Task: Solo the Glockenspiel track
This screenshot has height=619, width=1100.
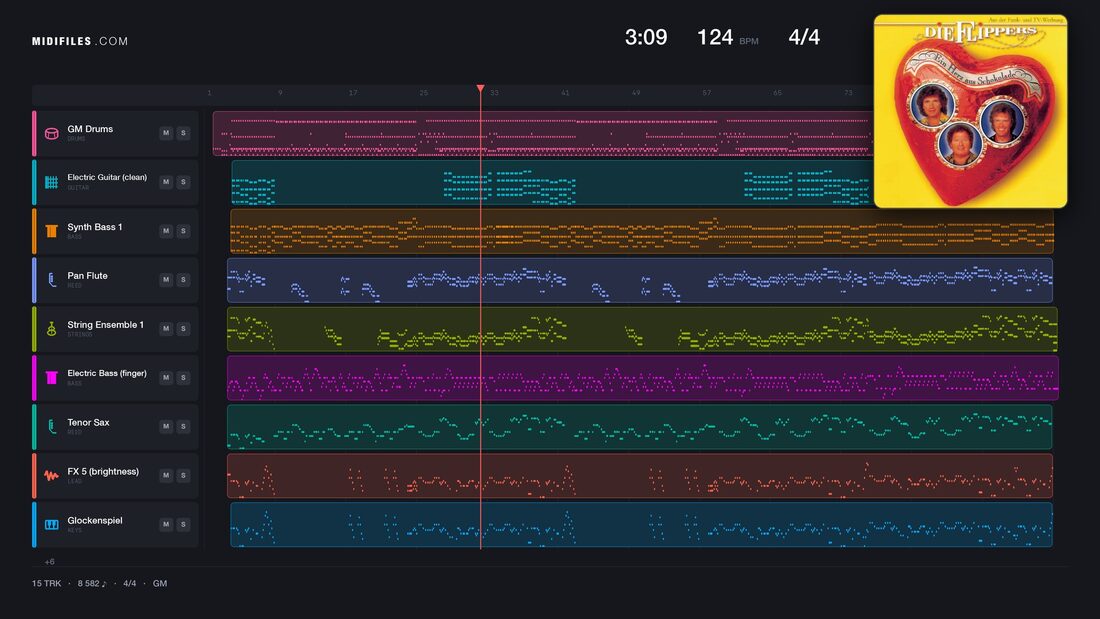Action: [183, 524]
